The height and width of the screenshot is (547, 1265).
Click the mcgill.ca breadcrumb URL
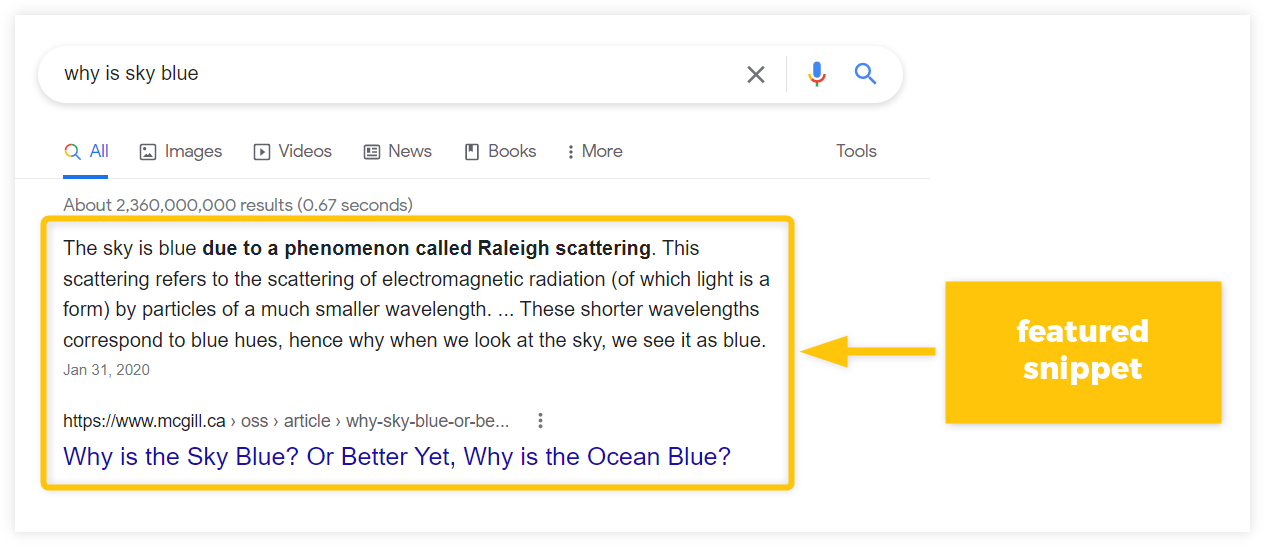click(x=285, y=420)
